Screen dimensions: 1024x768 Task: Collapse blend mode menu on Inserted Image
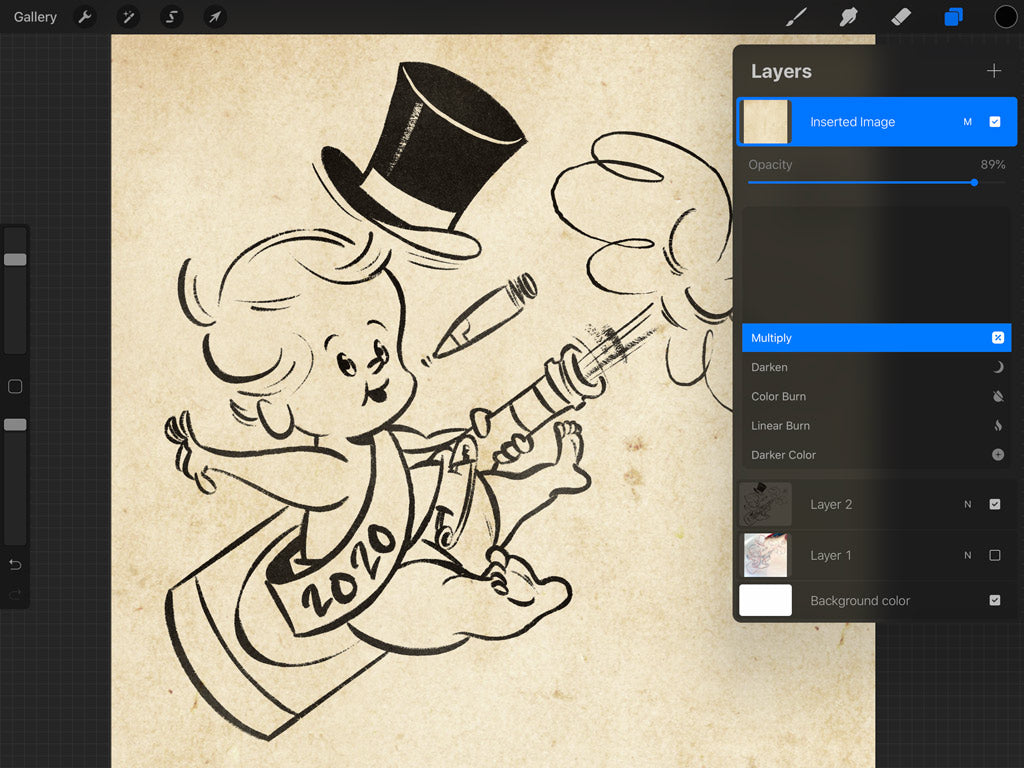[x=967, y=122]
